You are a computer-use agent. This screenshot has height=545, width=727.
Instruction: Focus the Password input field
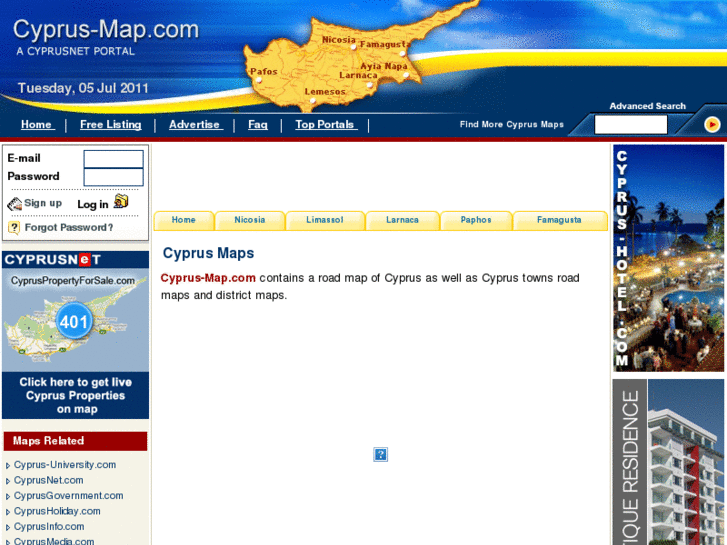click(114, 177)
